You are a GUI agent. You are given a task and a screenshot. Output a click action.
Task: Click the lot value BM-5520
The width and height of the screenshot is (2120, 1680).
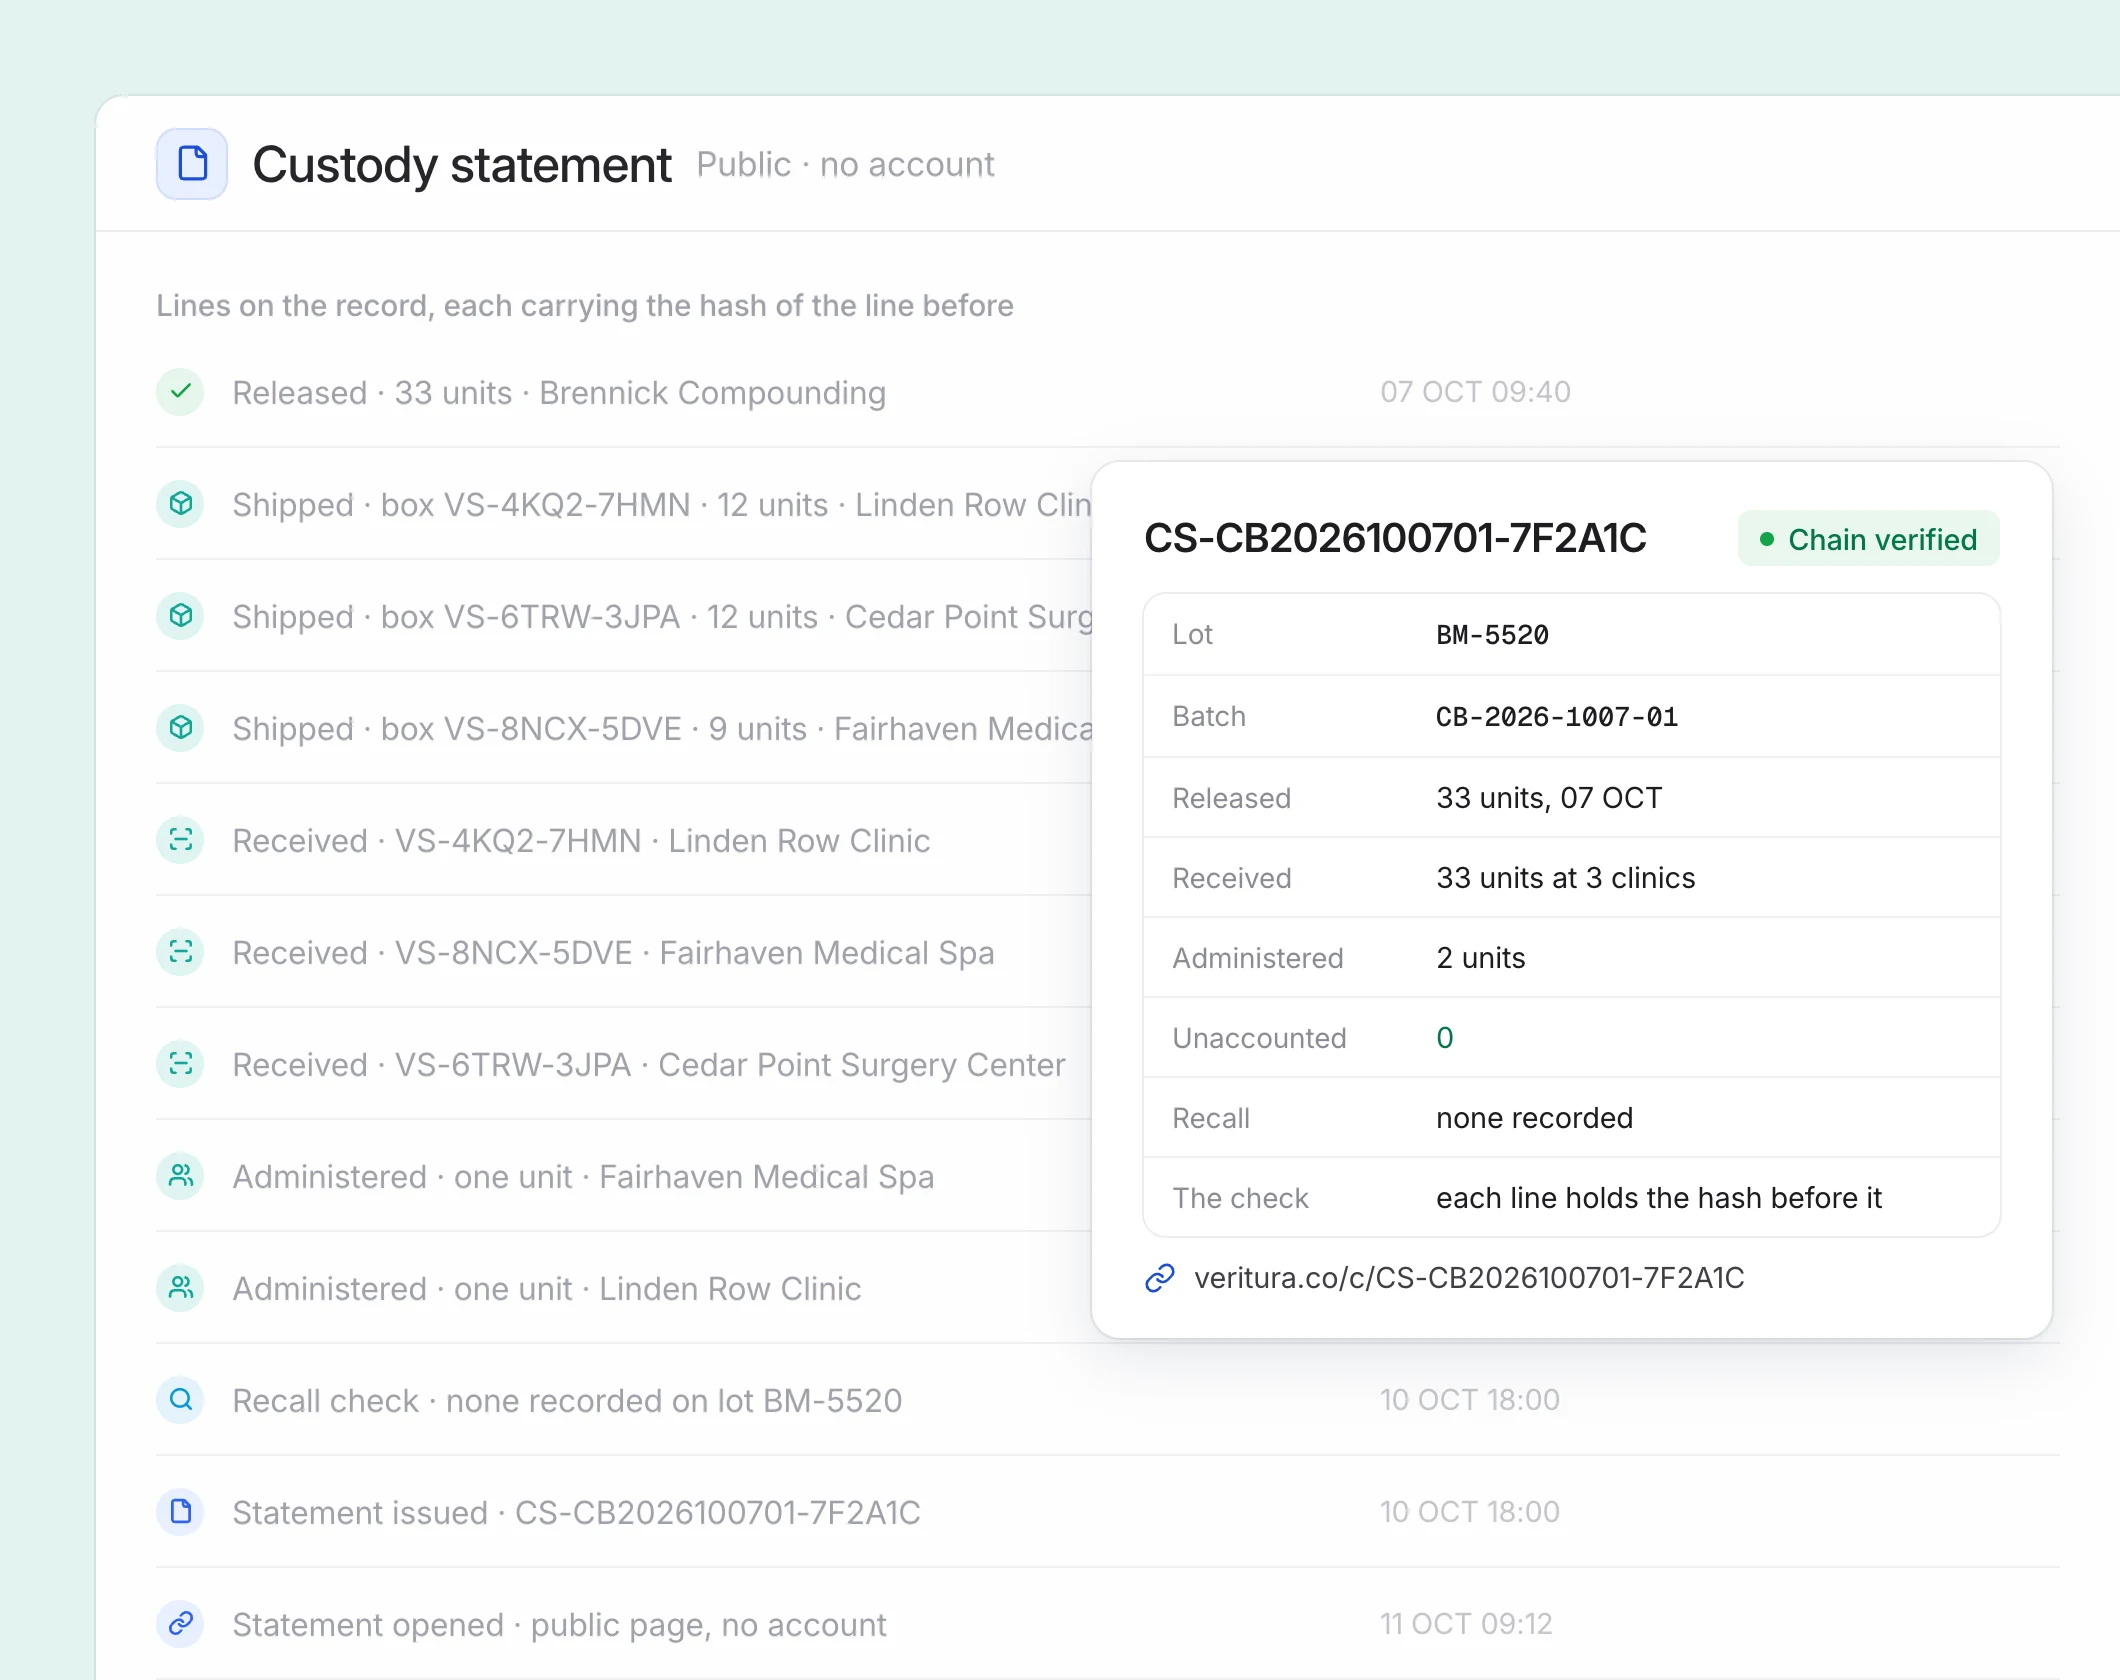1493,635
